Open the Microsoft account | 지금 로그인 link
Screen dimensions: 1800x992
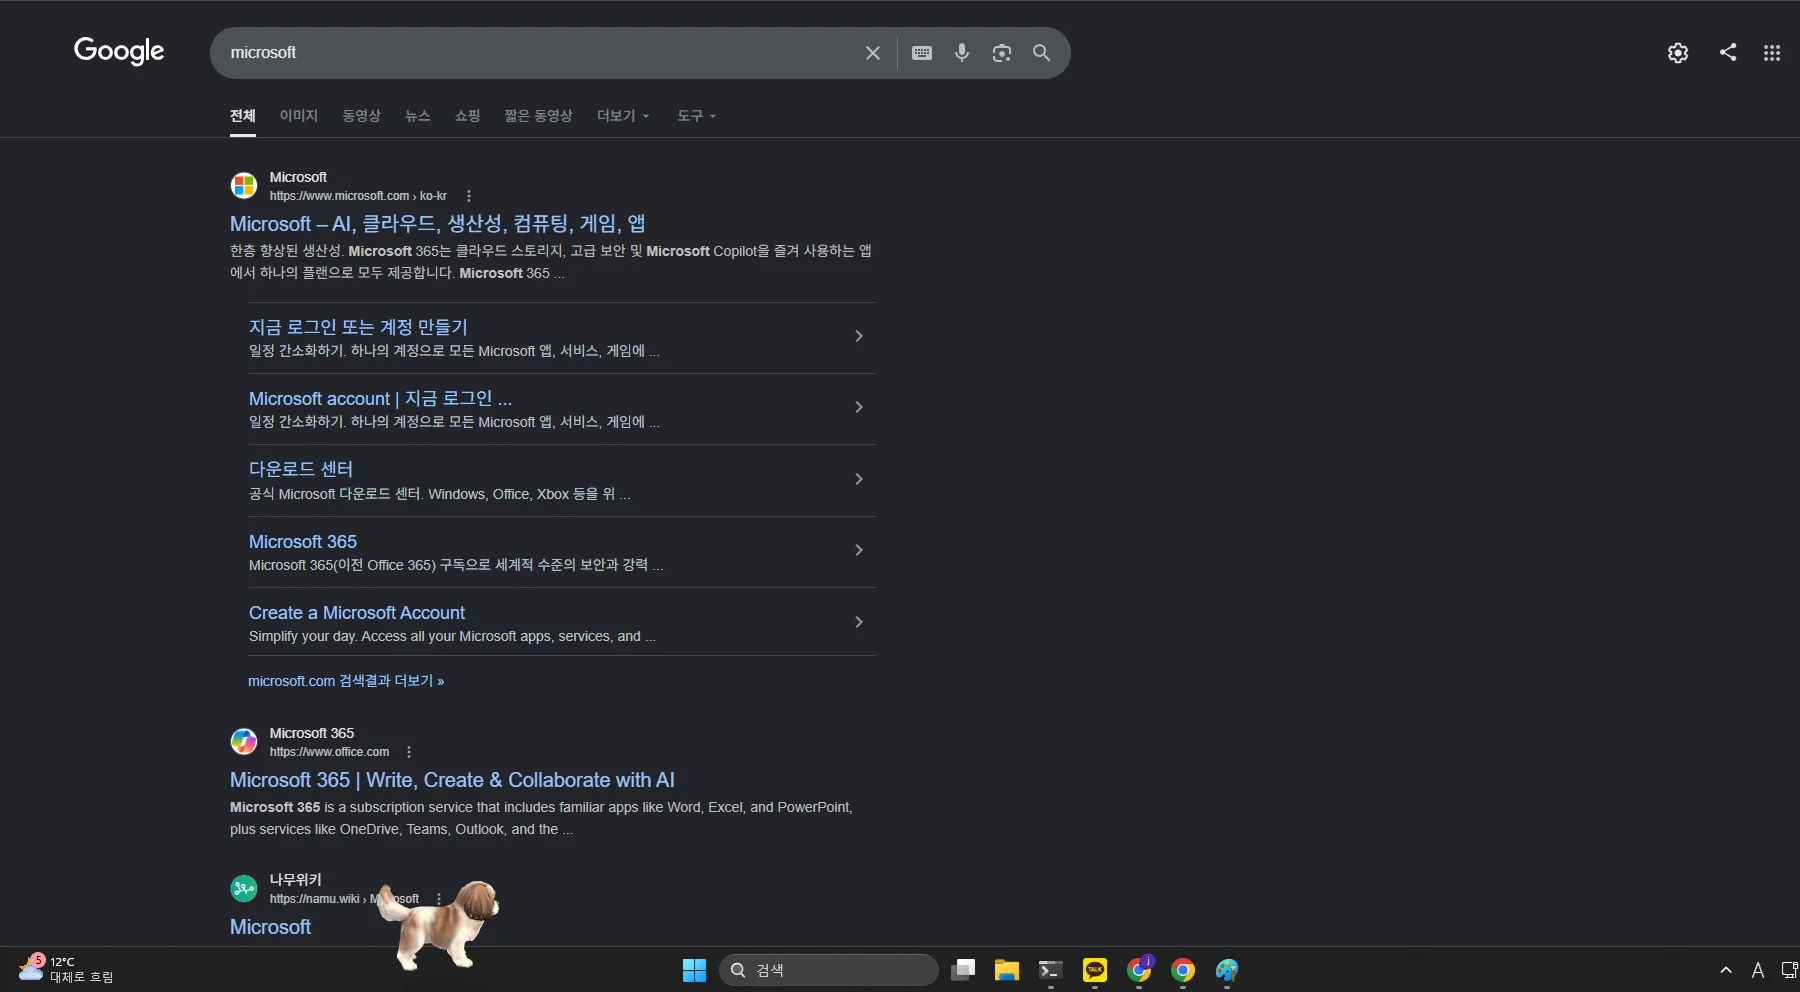[380, 399]
